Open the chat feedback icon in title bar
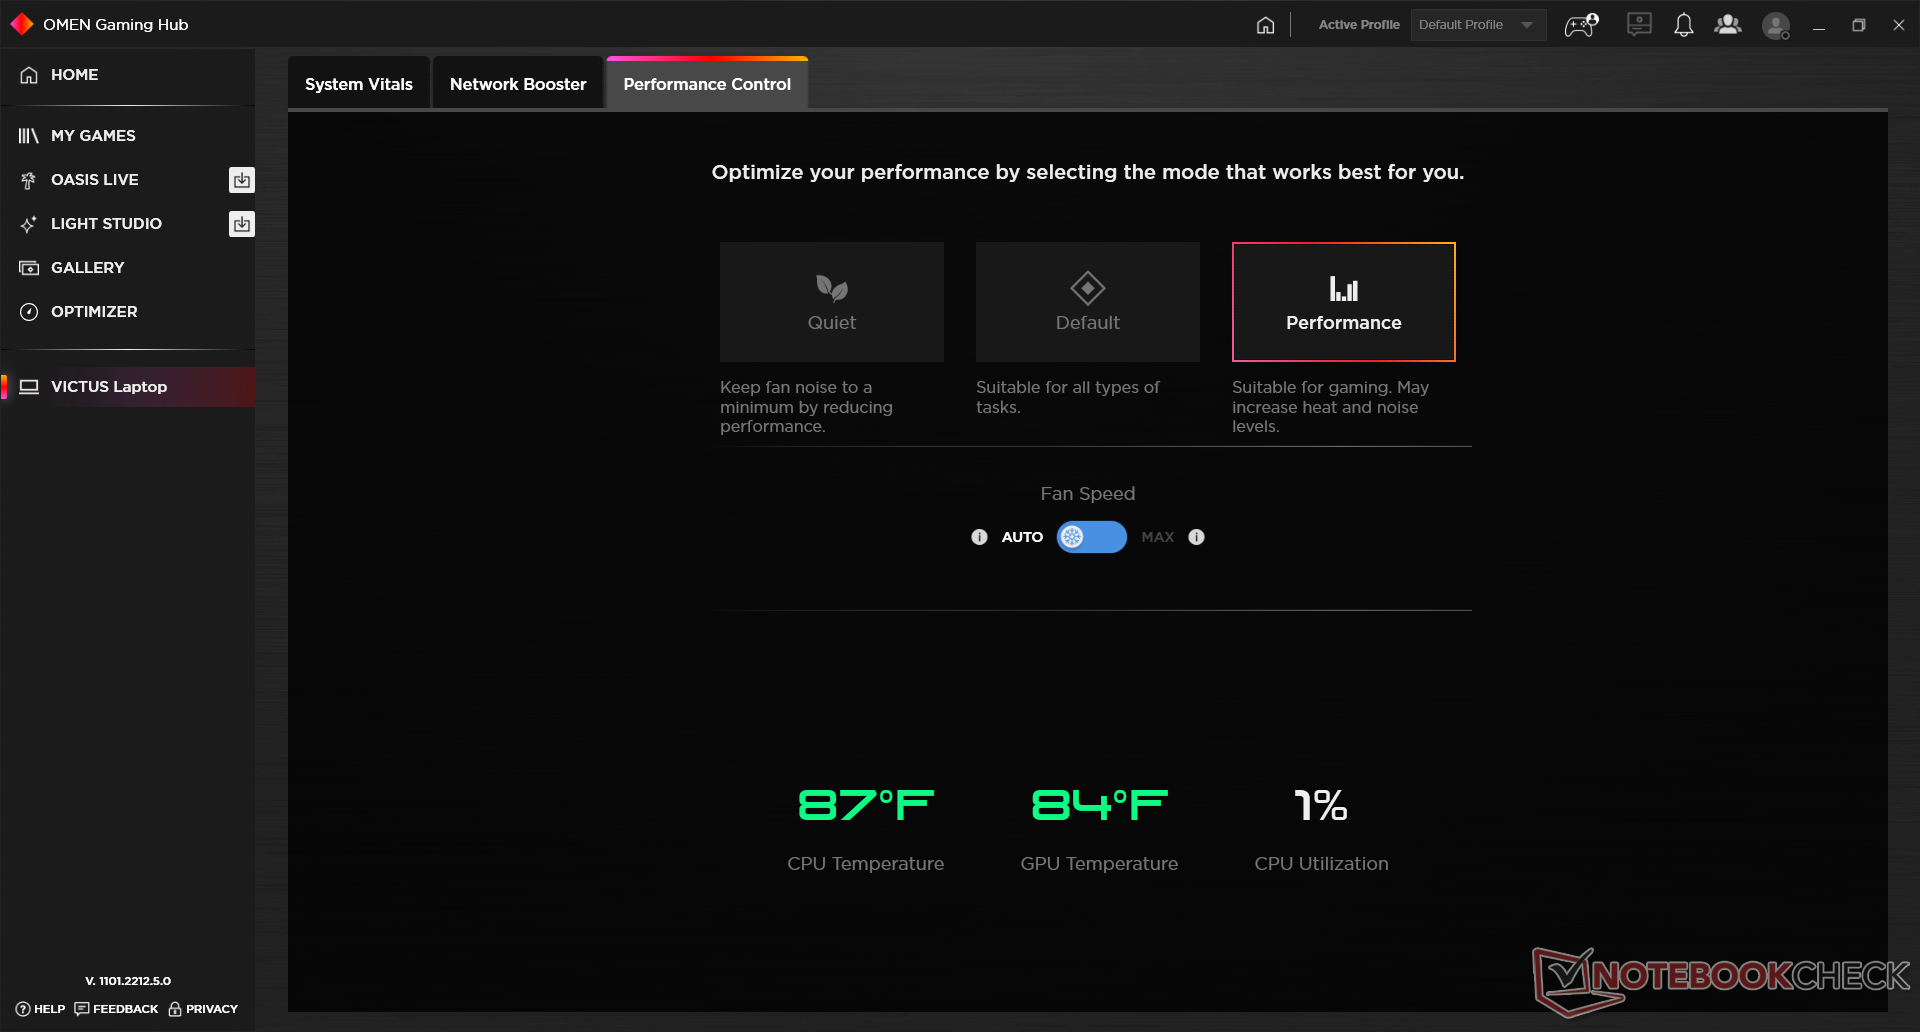The image size is (1920, 1032). click(1639, 24)
